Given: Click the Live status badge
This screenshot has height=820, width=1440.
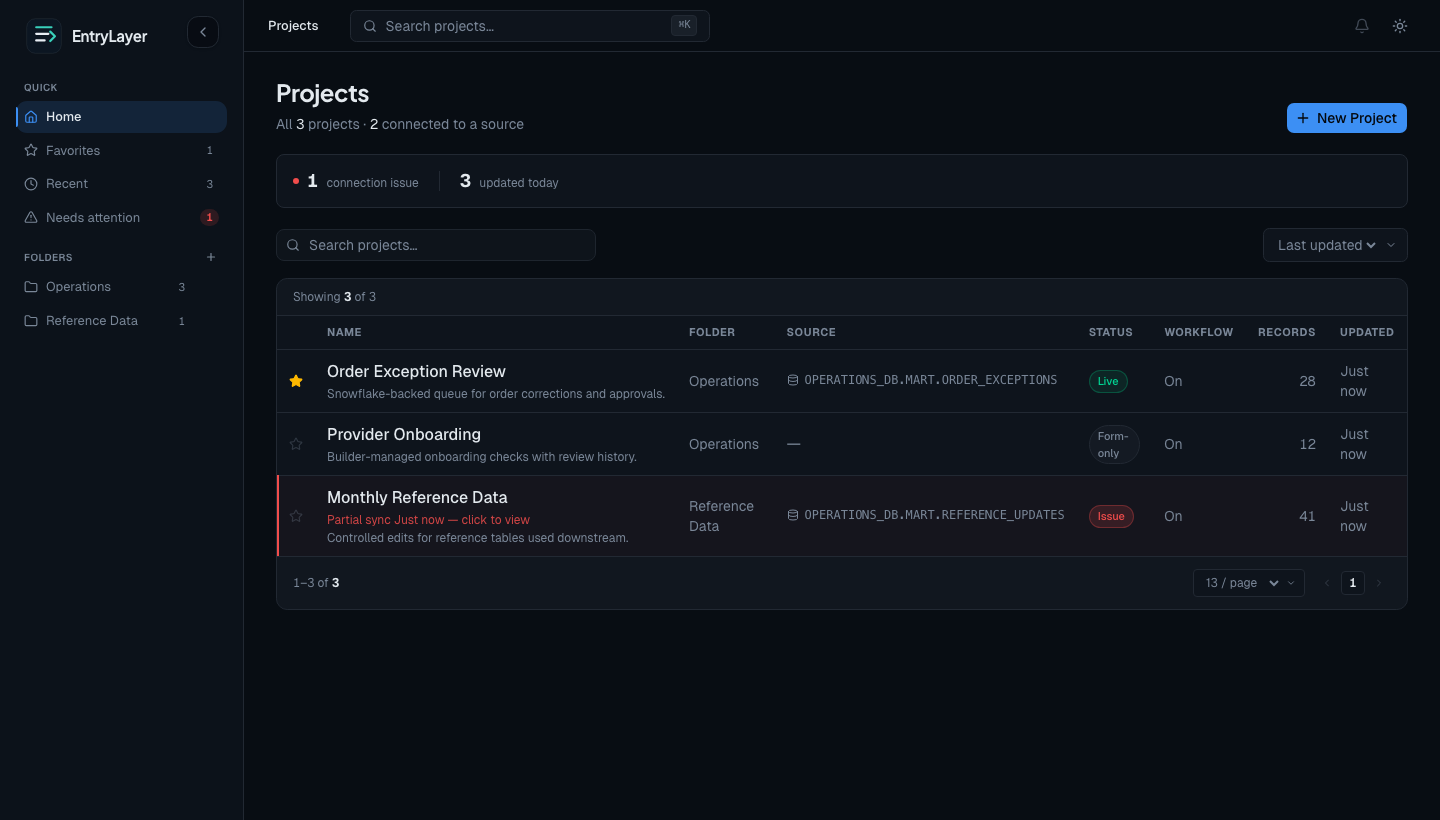Looking at the screenshot, I should tap(1108, 381).
